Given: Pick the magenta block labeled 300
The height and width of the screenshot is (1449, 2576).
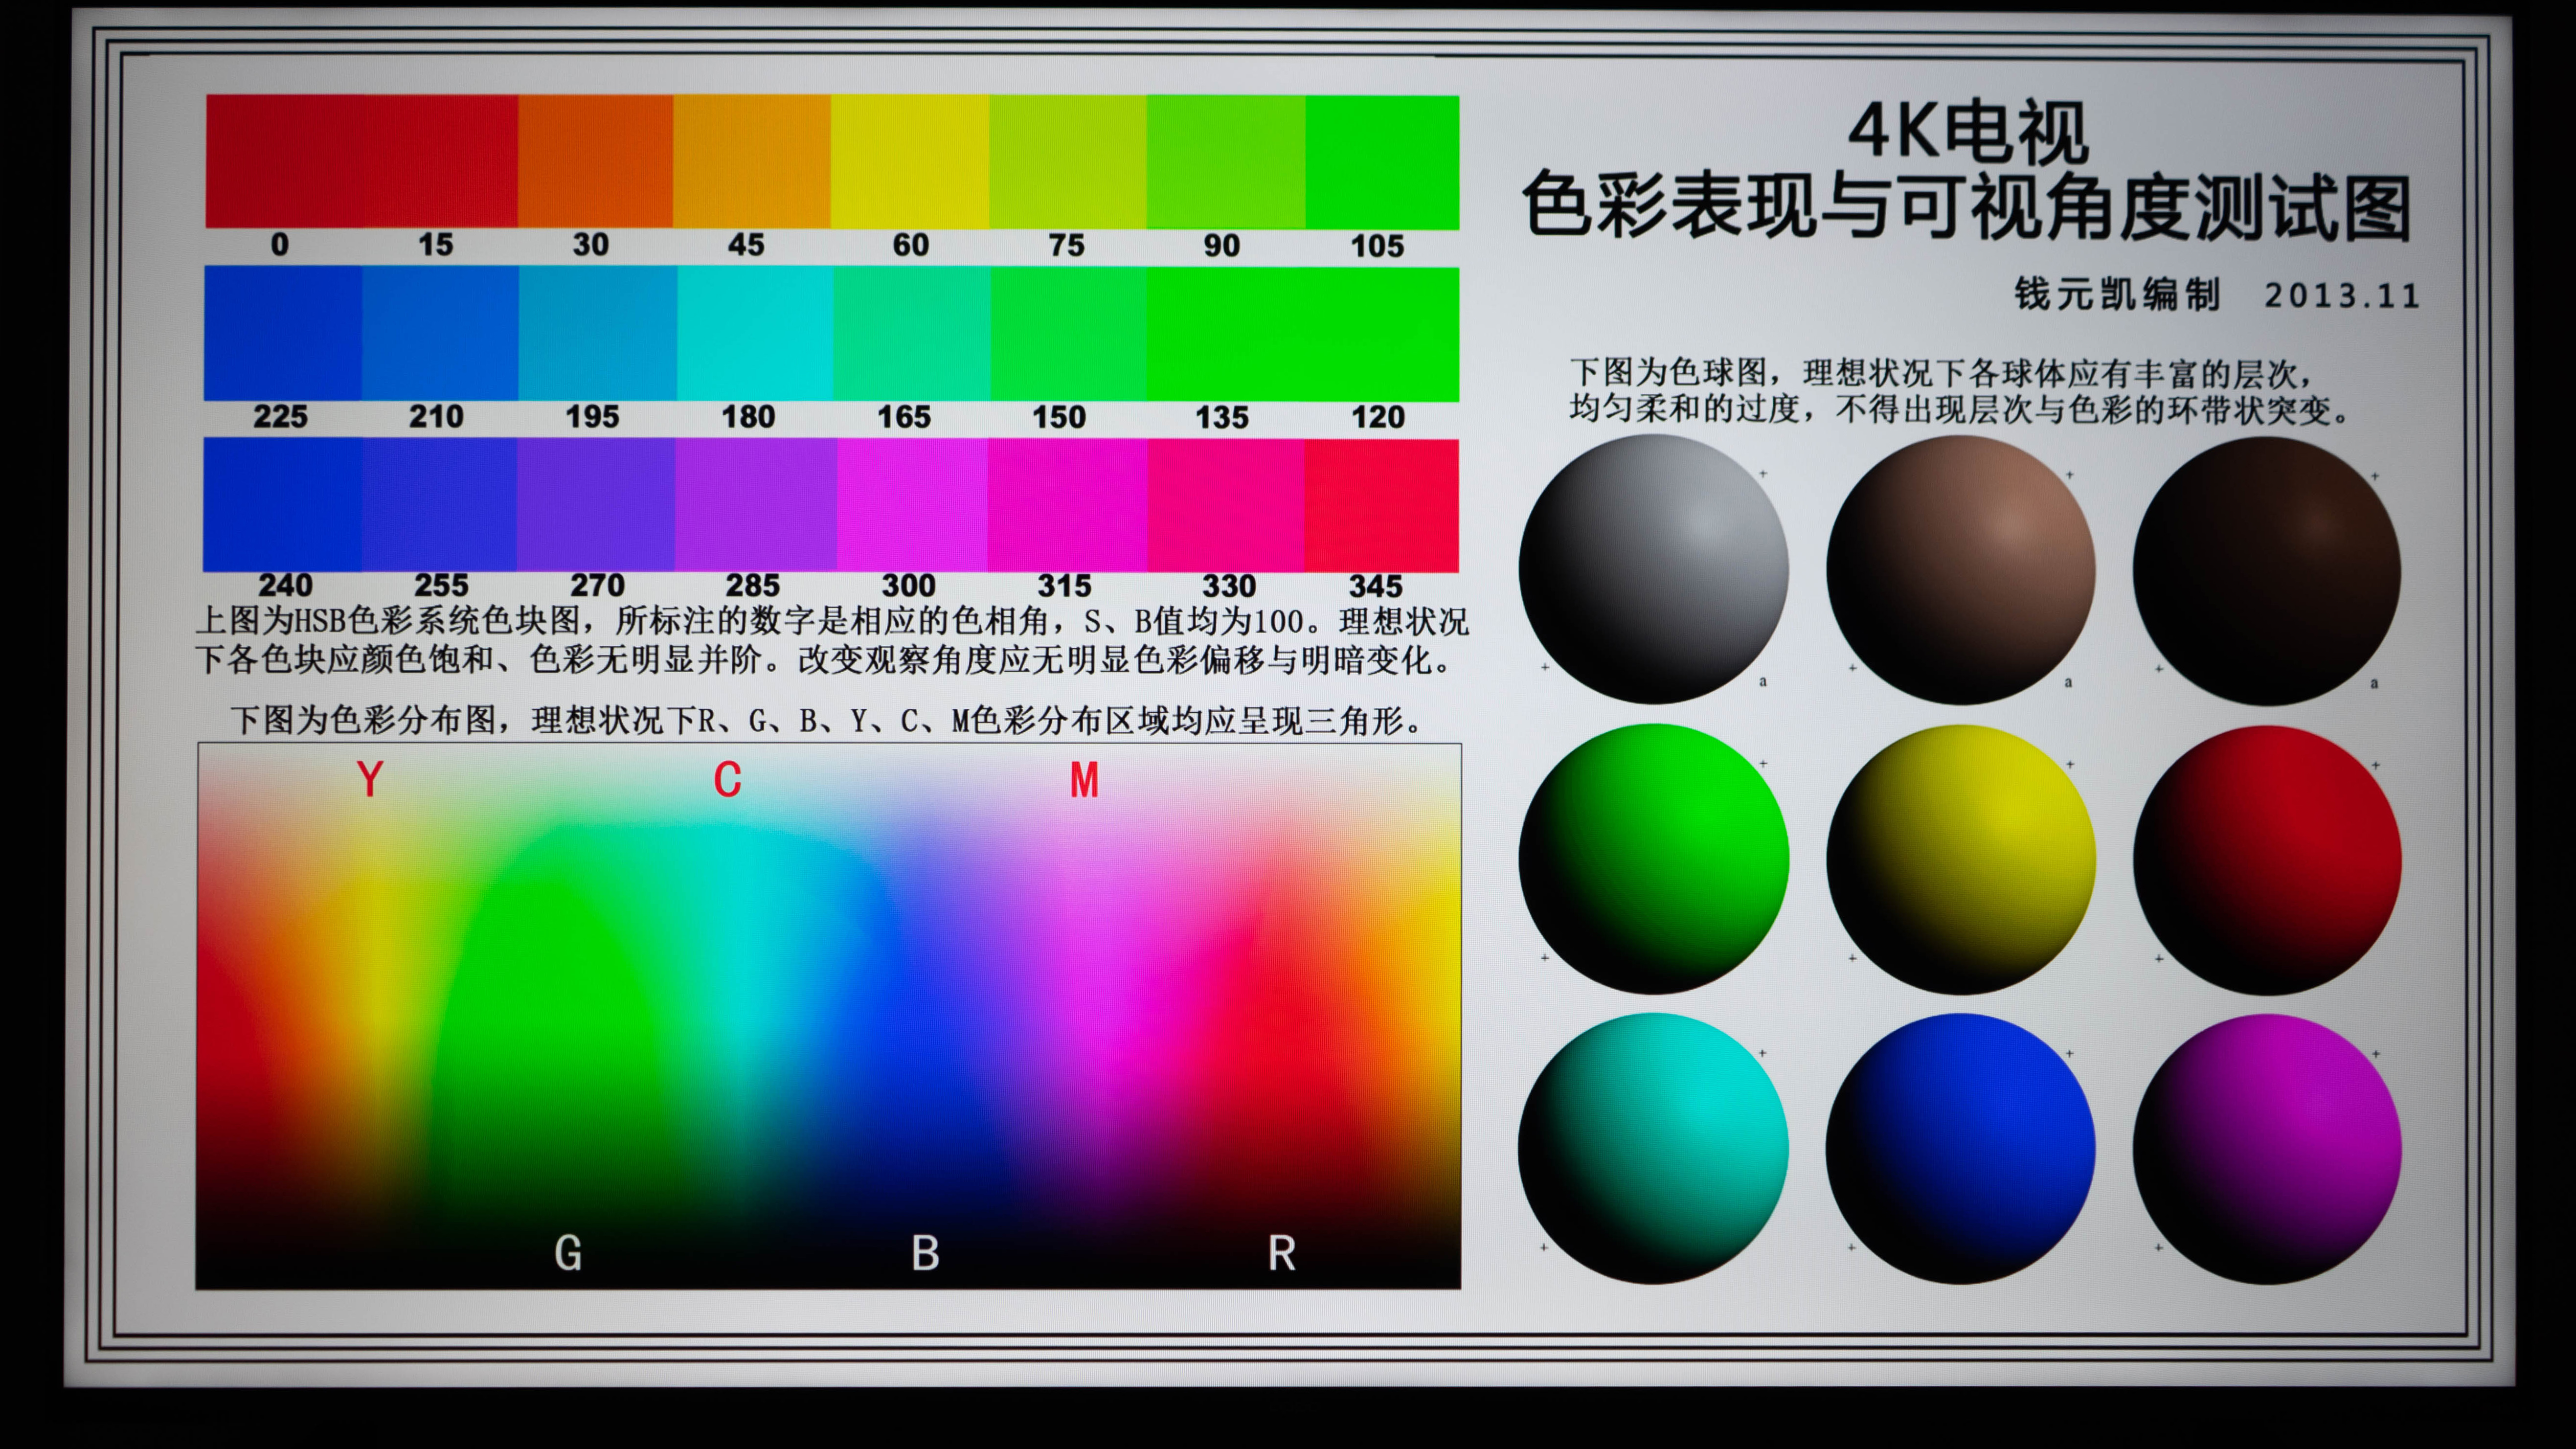Looking at the screenshot, I should [x=912, y=505].
